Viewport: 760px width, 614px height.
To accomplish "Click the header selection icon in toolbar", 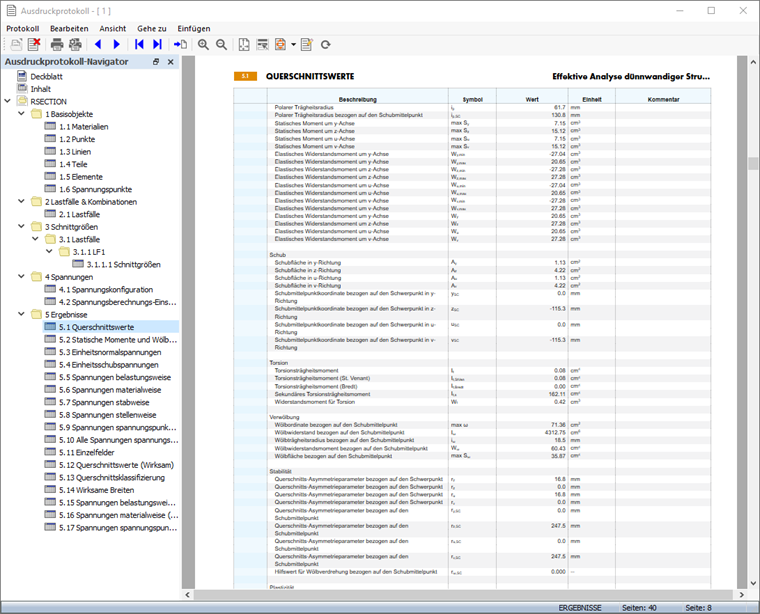I will (x=262, y=45).
